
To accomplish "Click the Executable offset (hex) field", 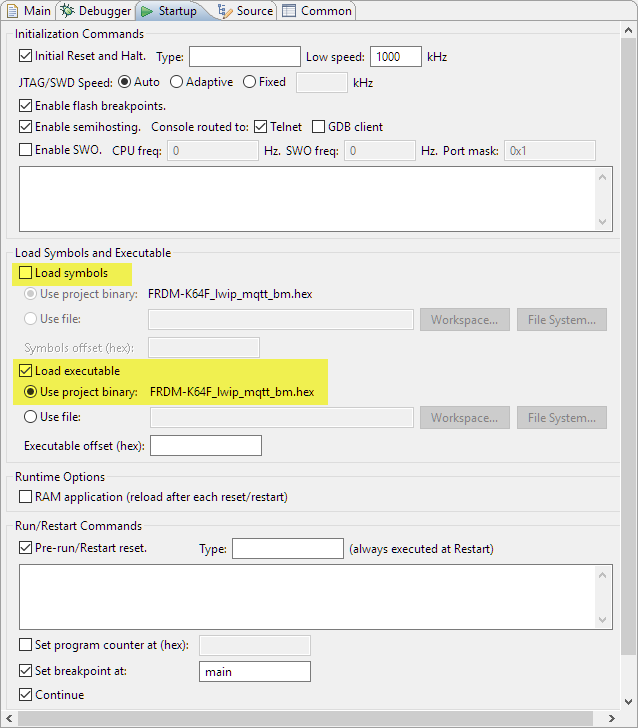I will (x=205, y=446).
